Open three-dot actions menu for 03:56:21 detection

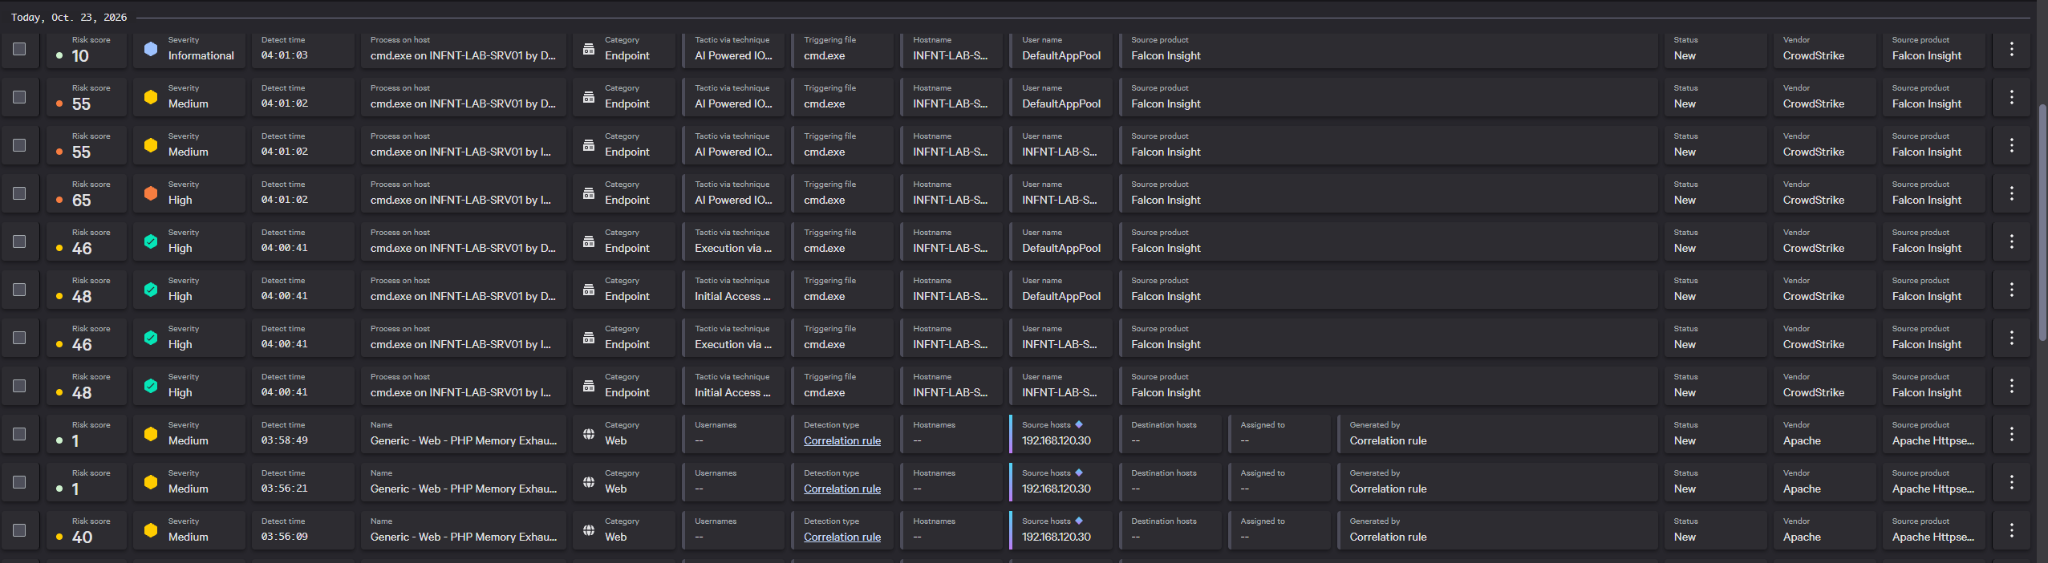[x=2011, y=482]
